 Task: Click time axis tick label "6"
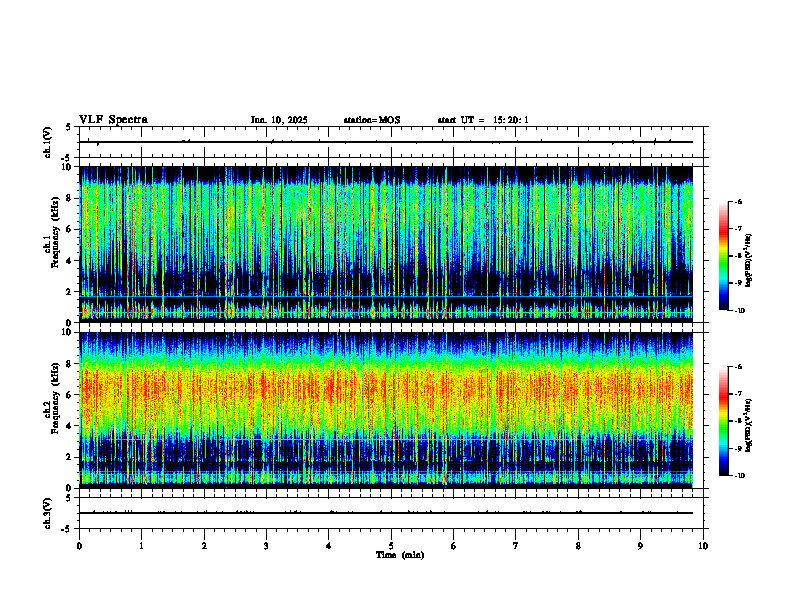coord(454,546)
